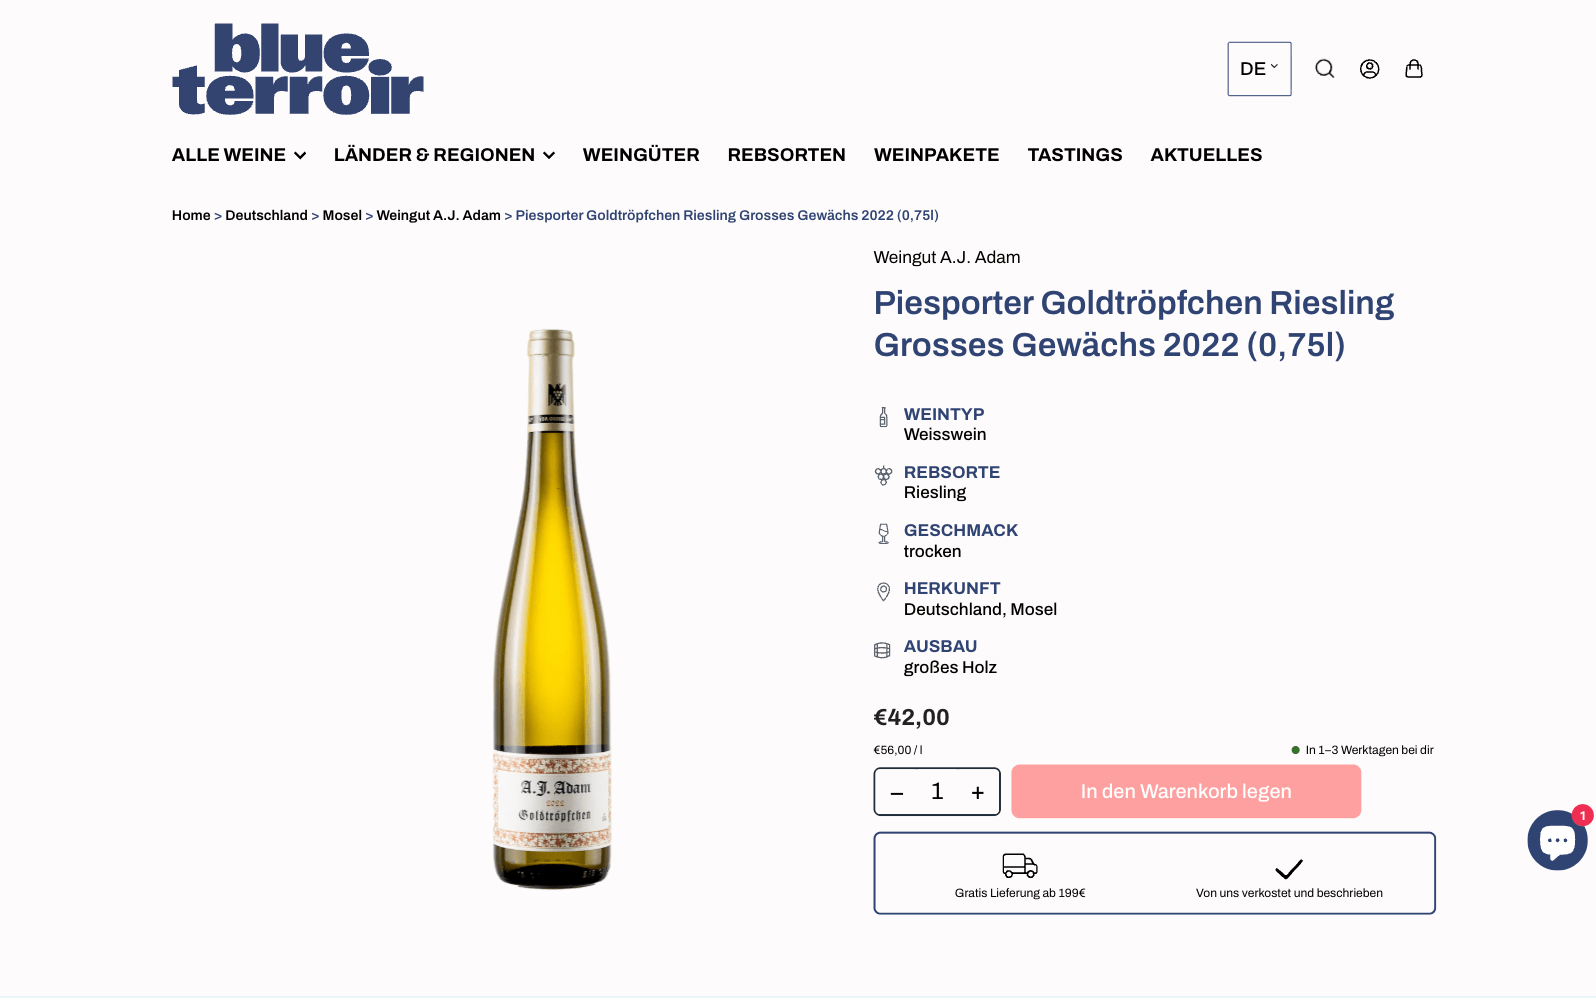This screenshot has height=998, width=1596.
Task: Expand the Alle Weine menu
Action: point(239,155)
